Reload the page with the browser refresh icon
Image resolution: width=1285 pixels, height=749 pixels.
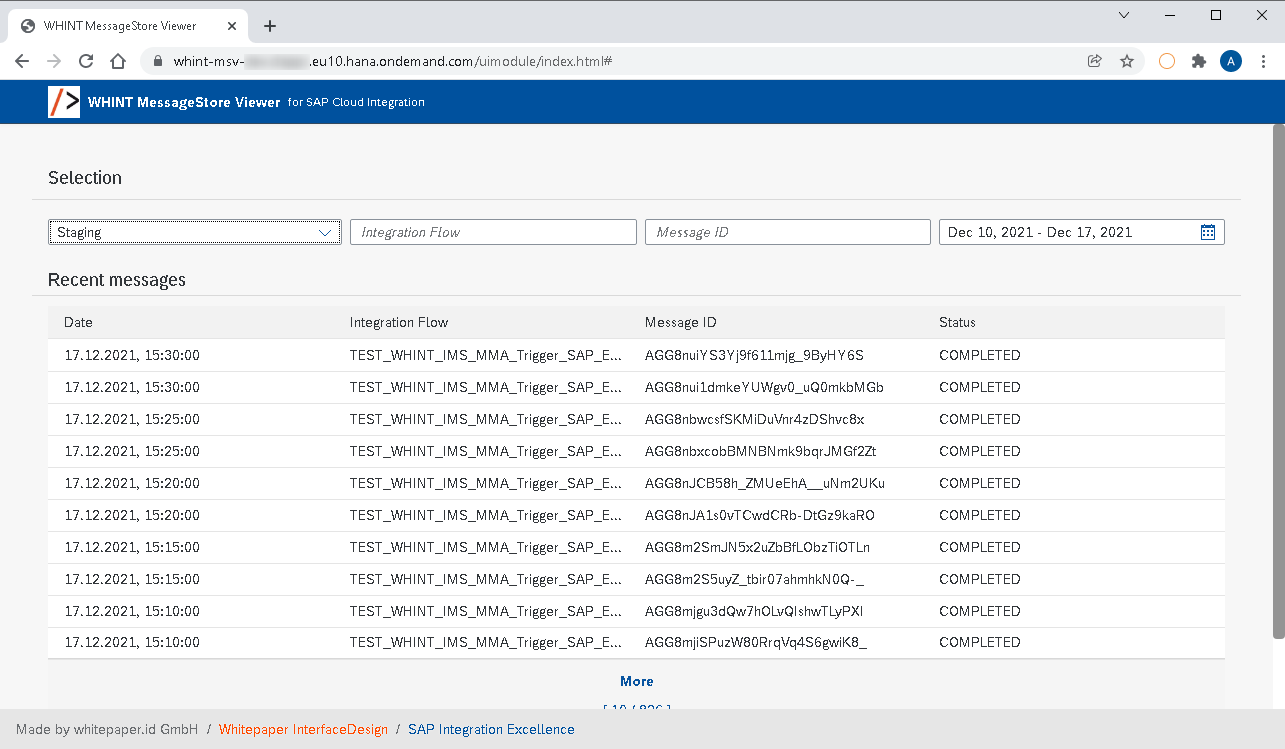(86, 61)
